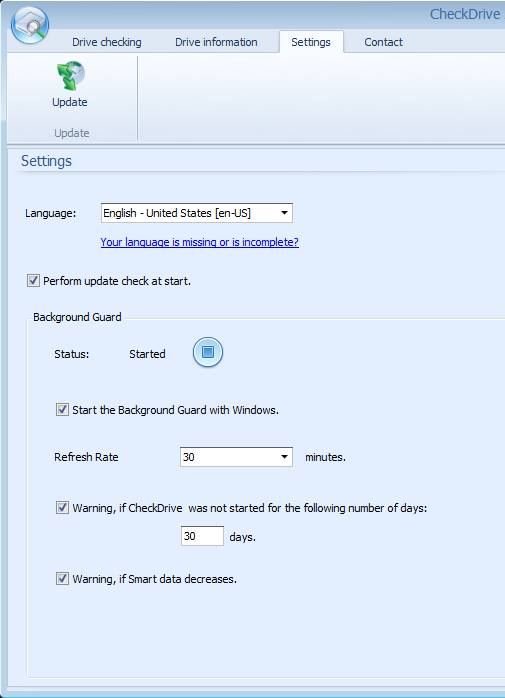Click the Update globe icon

tap(70, 75)
